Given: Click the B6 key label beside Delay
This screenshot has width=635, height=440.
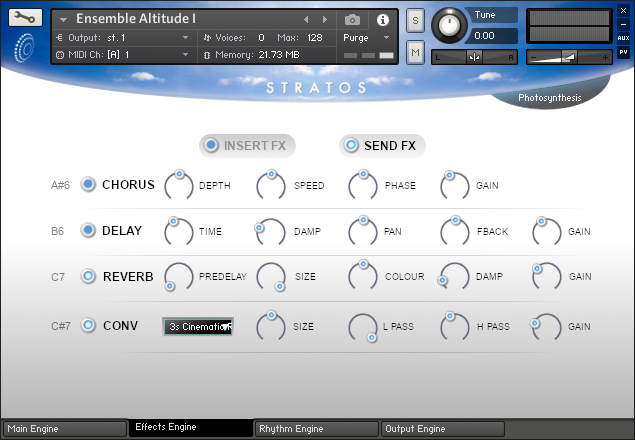Looking at the screenshot, I should tap(58, 231).
